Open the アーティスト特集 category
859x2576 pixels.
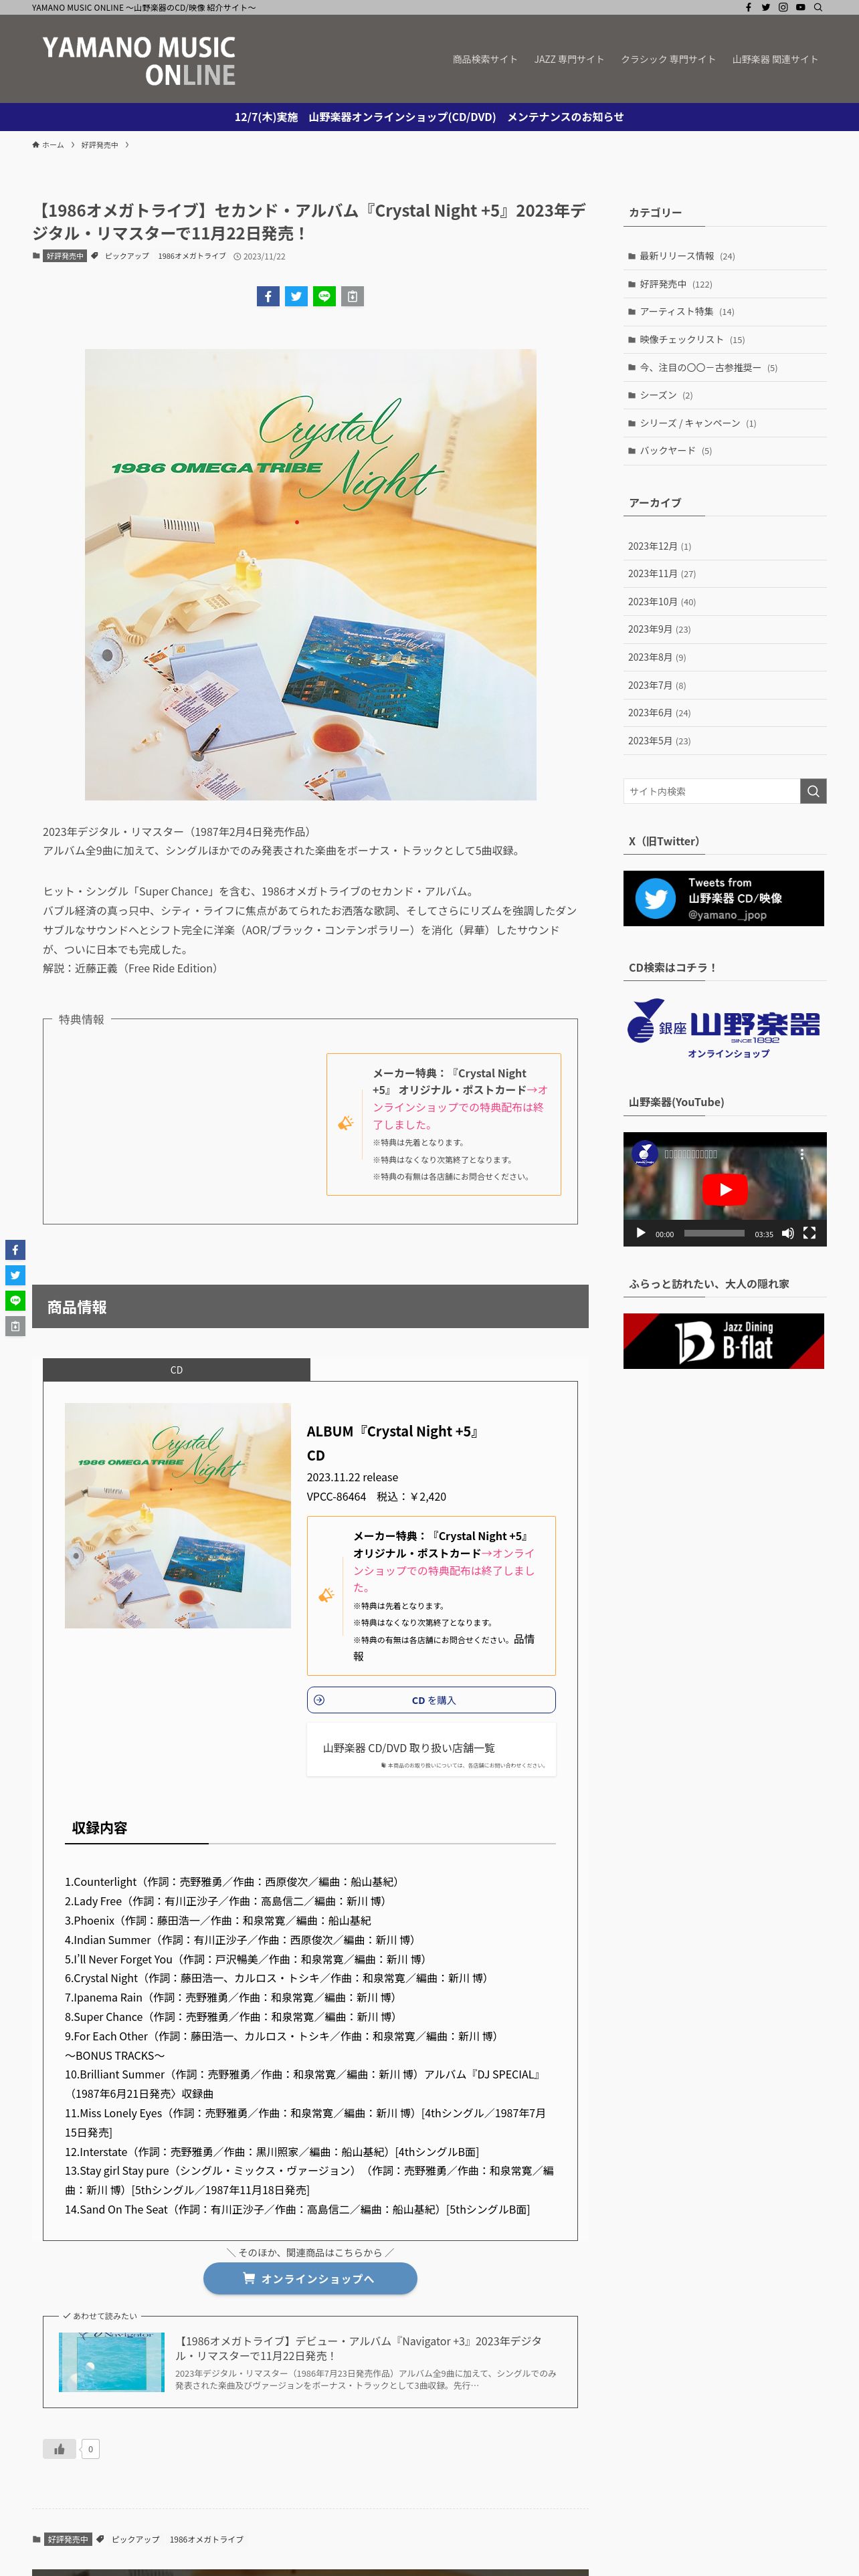point(725,311)
